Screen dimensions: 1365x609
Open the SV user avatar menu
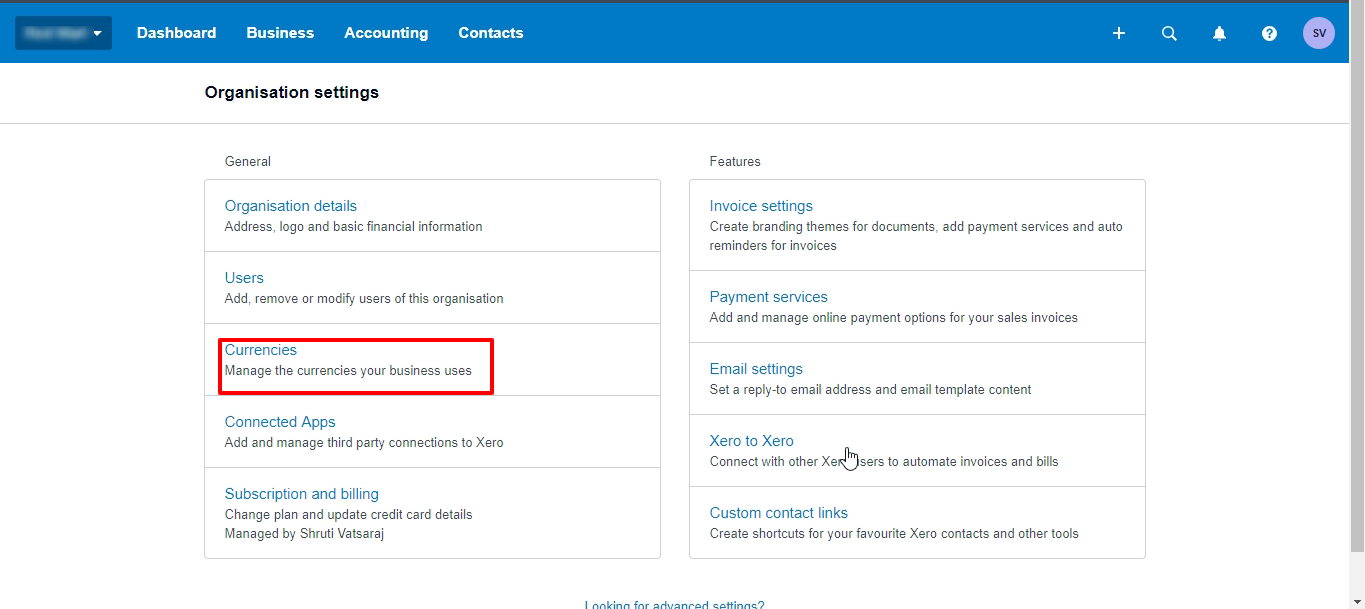pos(1319,33)
